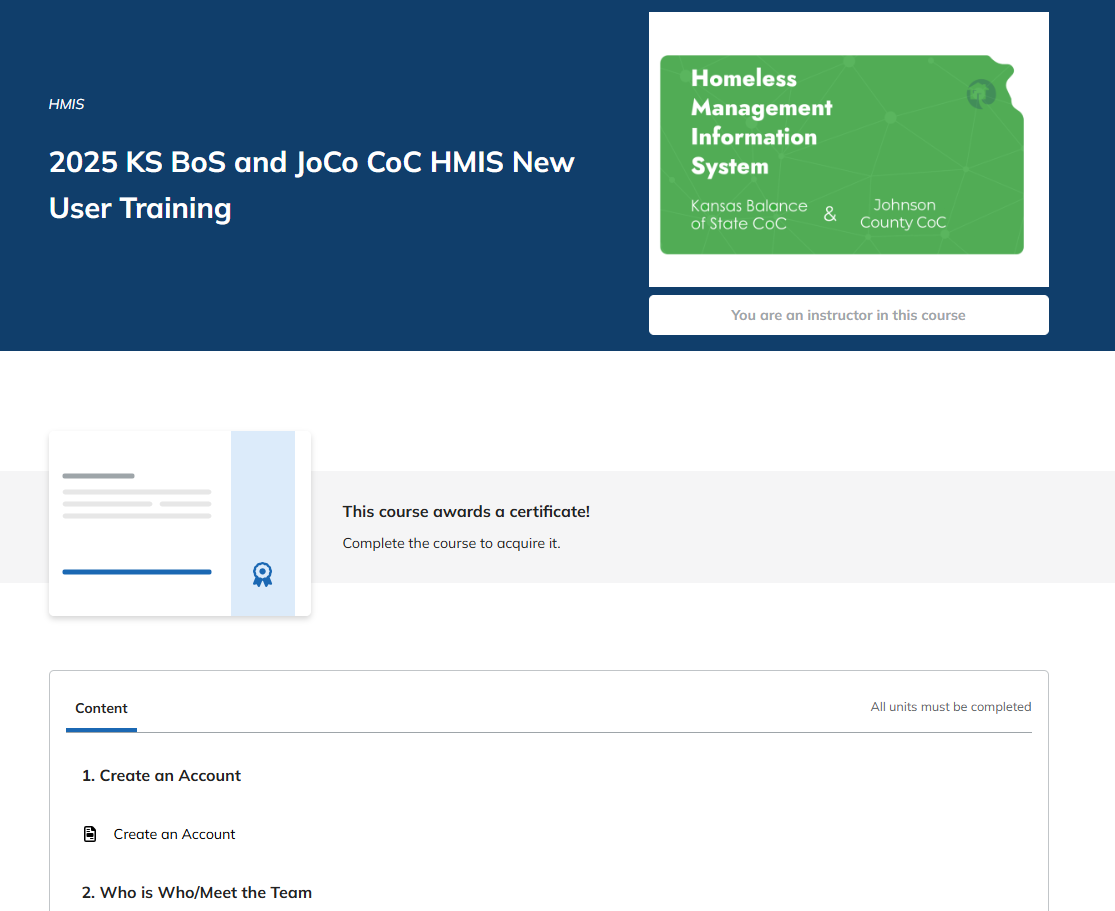Click 'You are an instructor in this course' button
The height and width of the screenshot is (911, 1115).
coord(848,315)
